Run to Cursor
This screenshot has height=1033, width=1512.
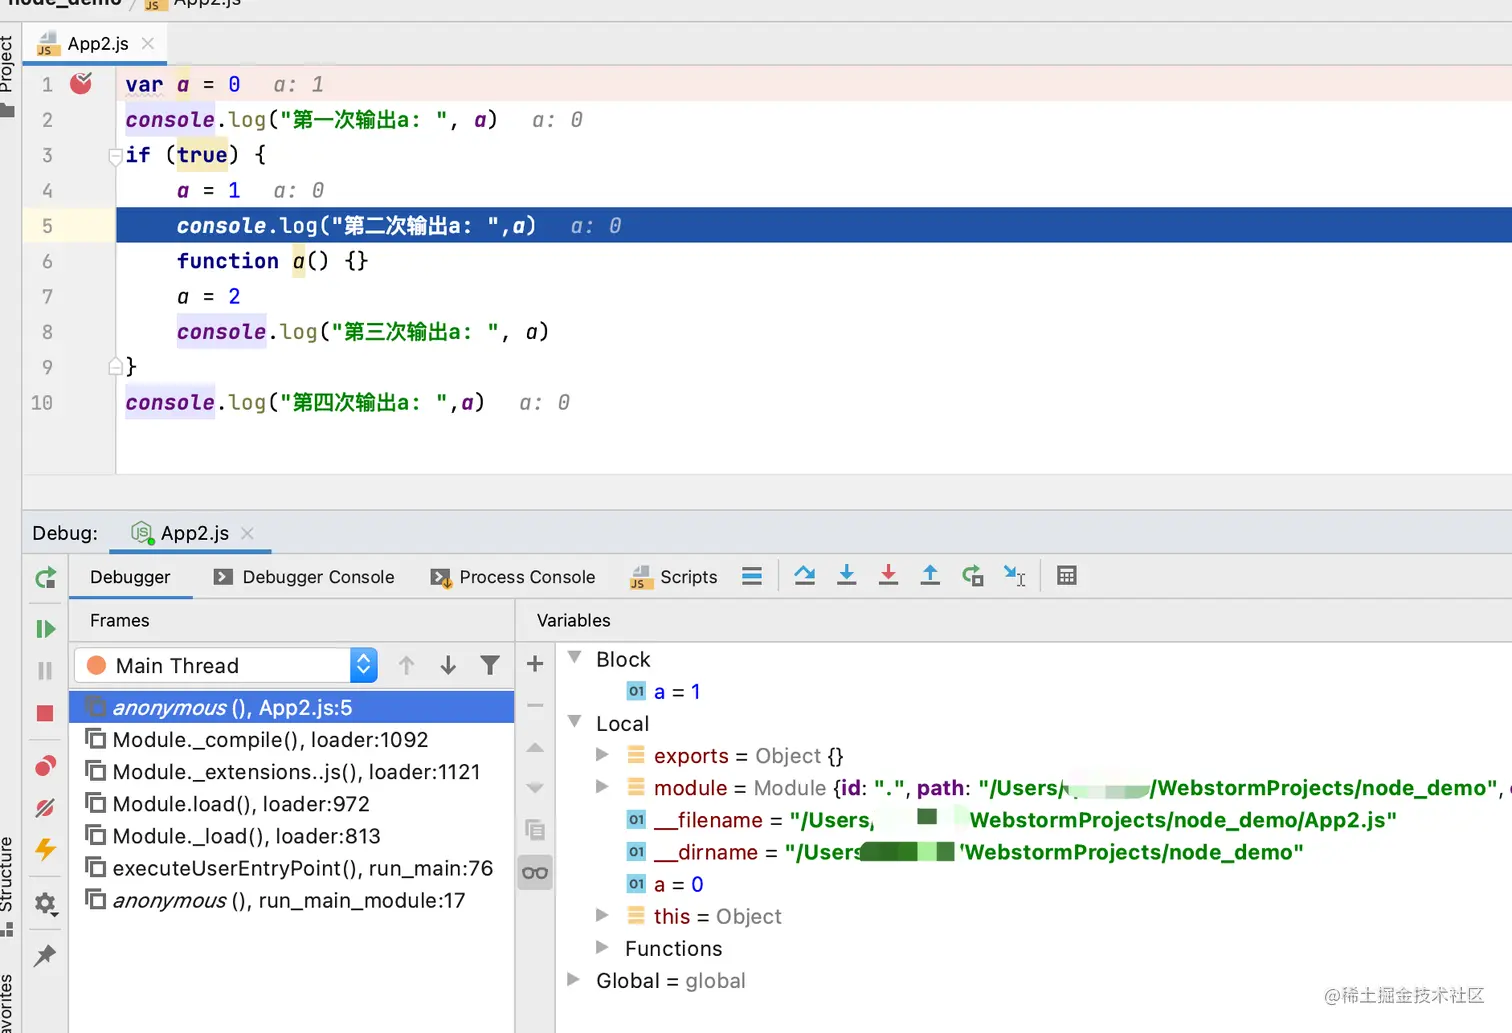click(x=1014, y=576)
